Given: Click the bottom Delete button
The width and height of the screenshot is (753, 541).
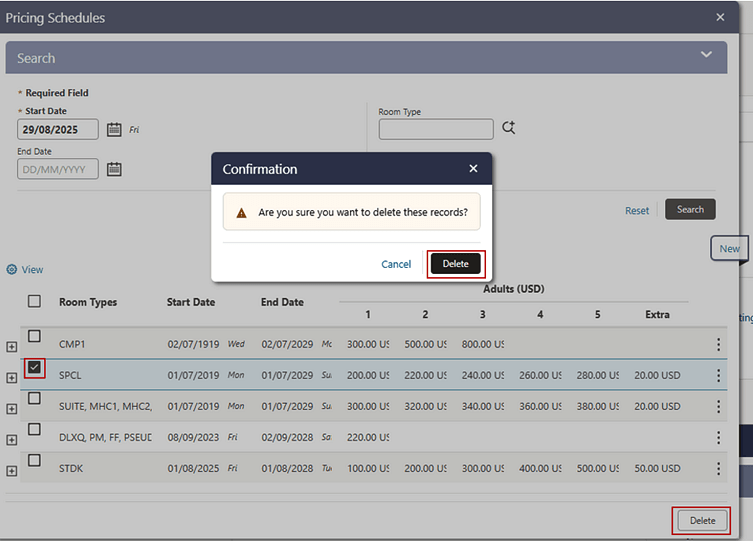Looking at the screenshot, I should click(702, 520).
